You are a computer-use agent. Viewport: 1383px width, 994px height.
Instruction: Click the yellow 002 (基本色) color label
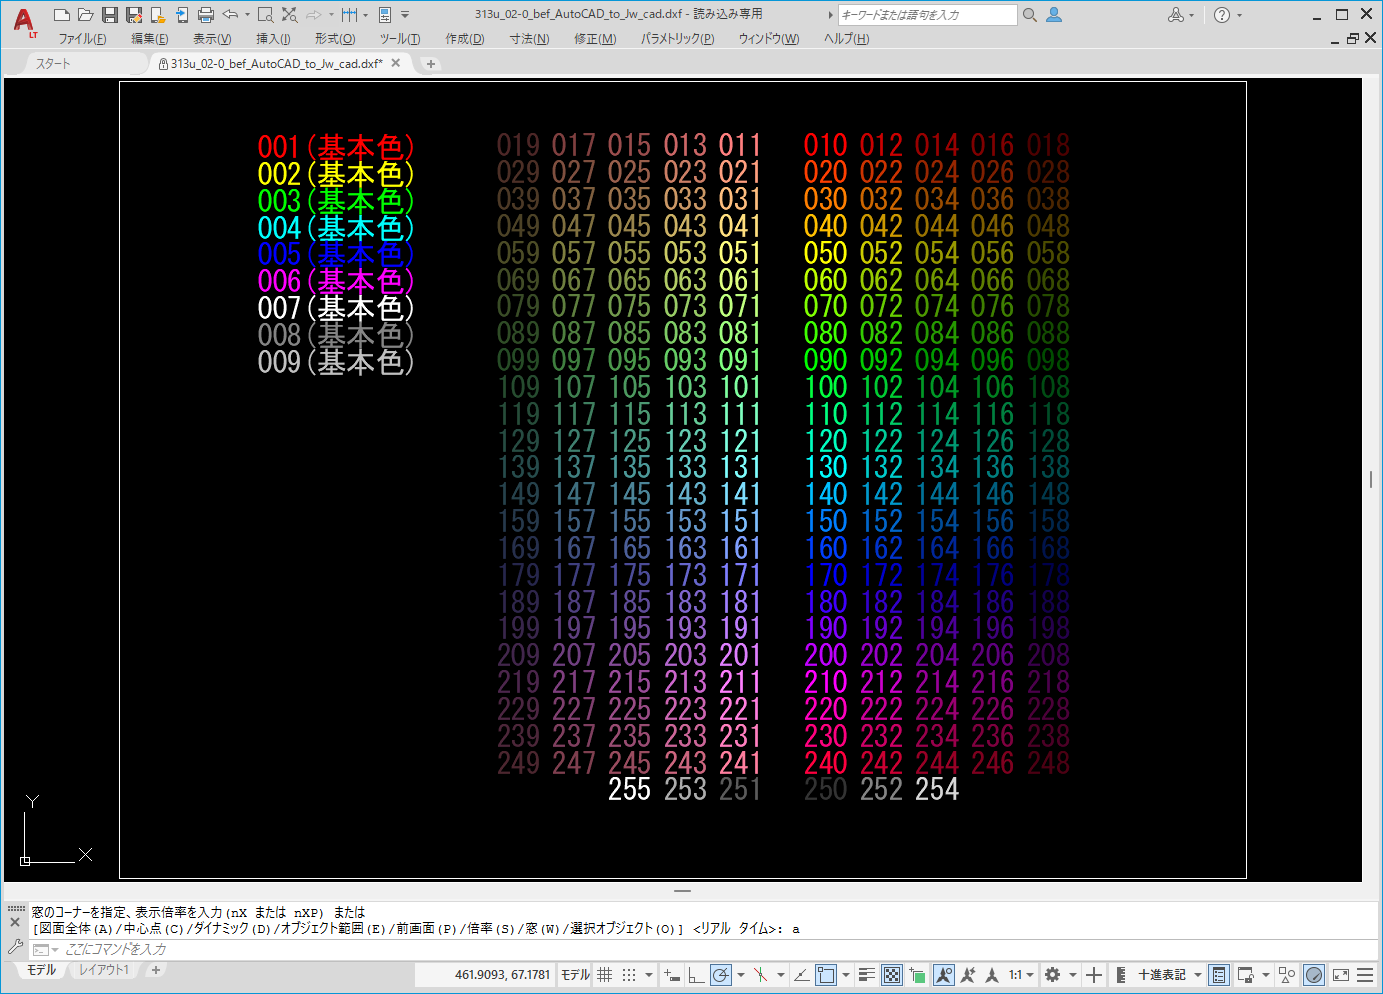(335, 174)
